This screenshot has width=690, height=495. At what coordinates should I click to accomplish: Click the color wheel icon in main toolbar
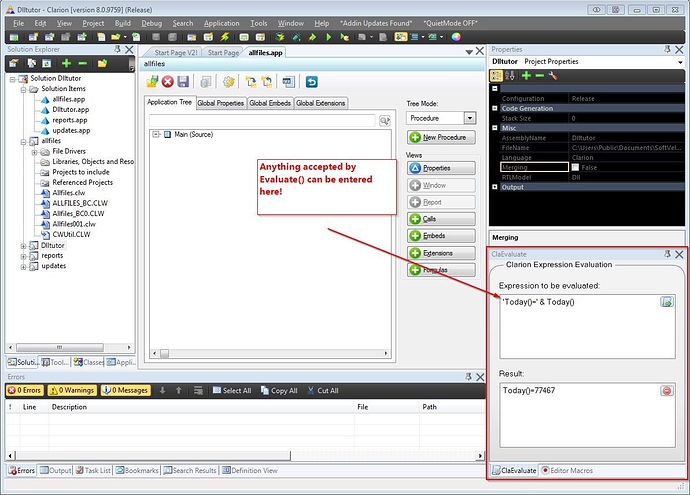pos(456,37)
